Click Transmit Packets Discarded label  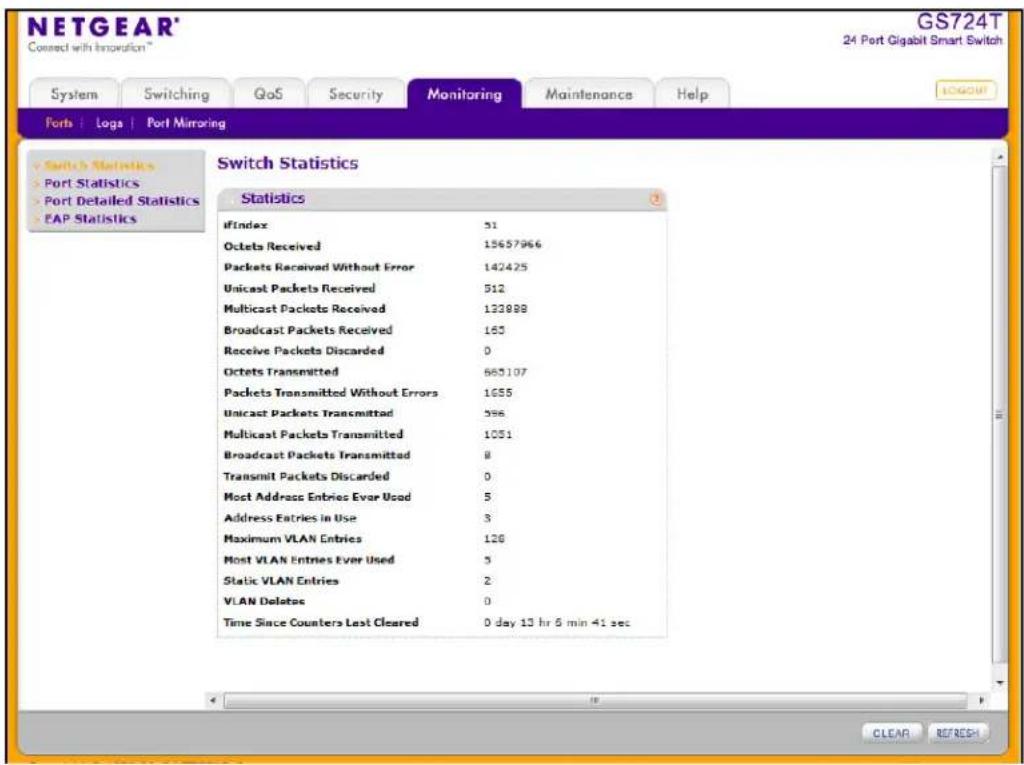point(306,476)
